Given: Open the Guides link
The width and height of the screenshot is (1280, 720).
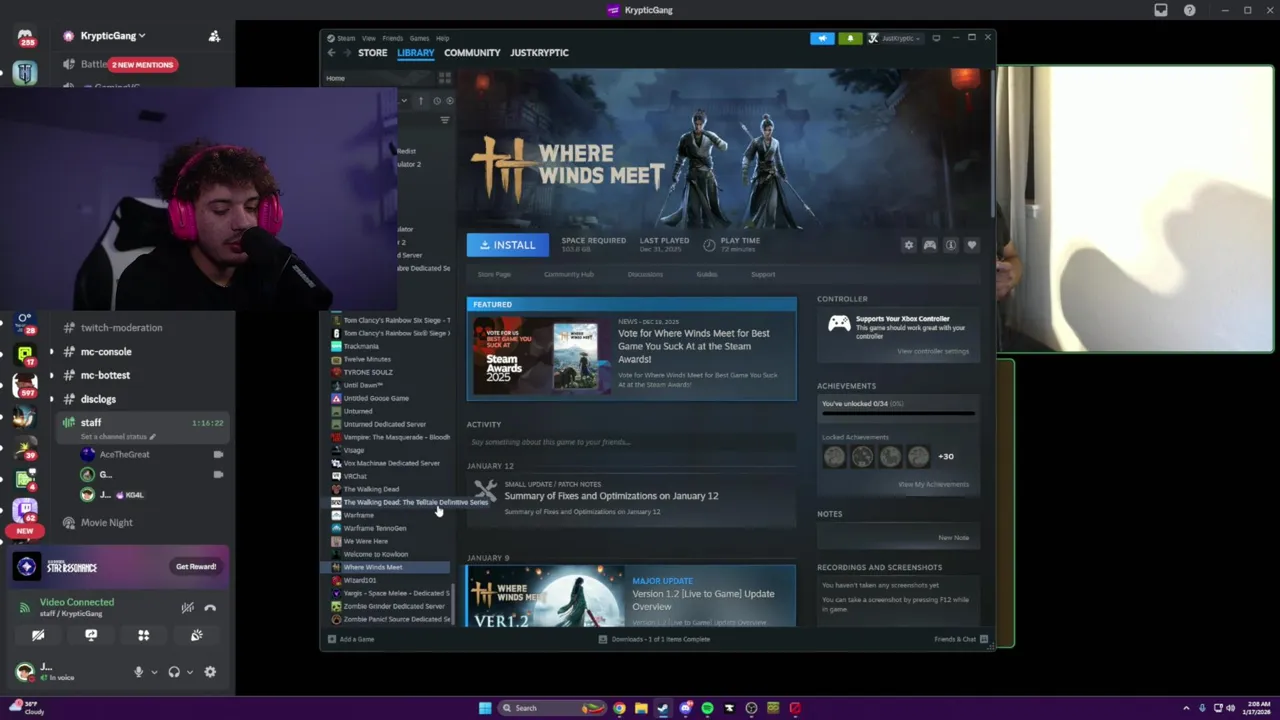Looking at the screenshot, I should [707, 274].
